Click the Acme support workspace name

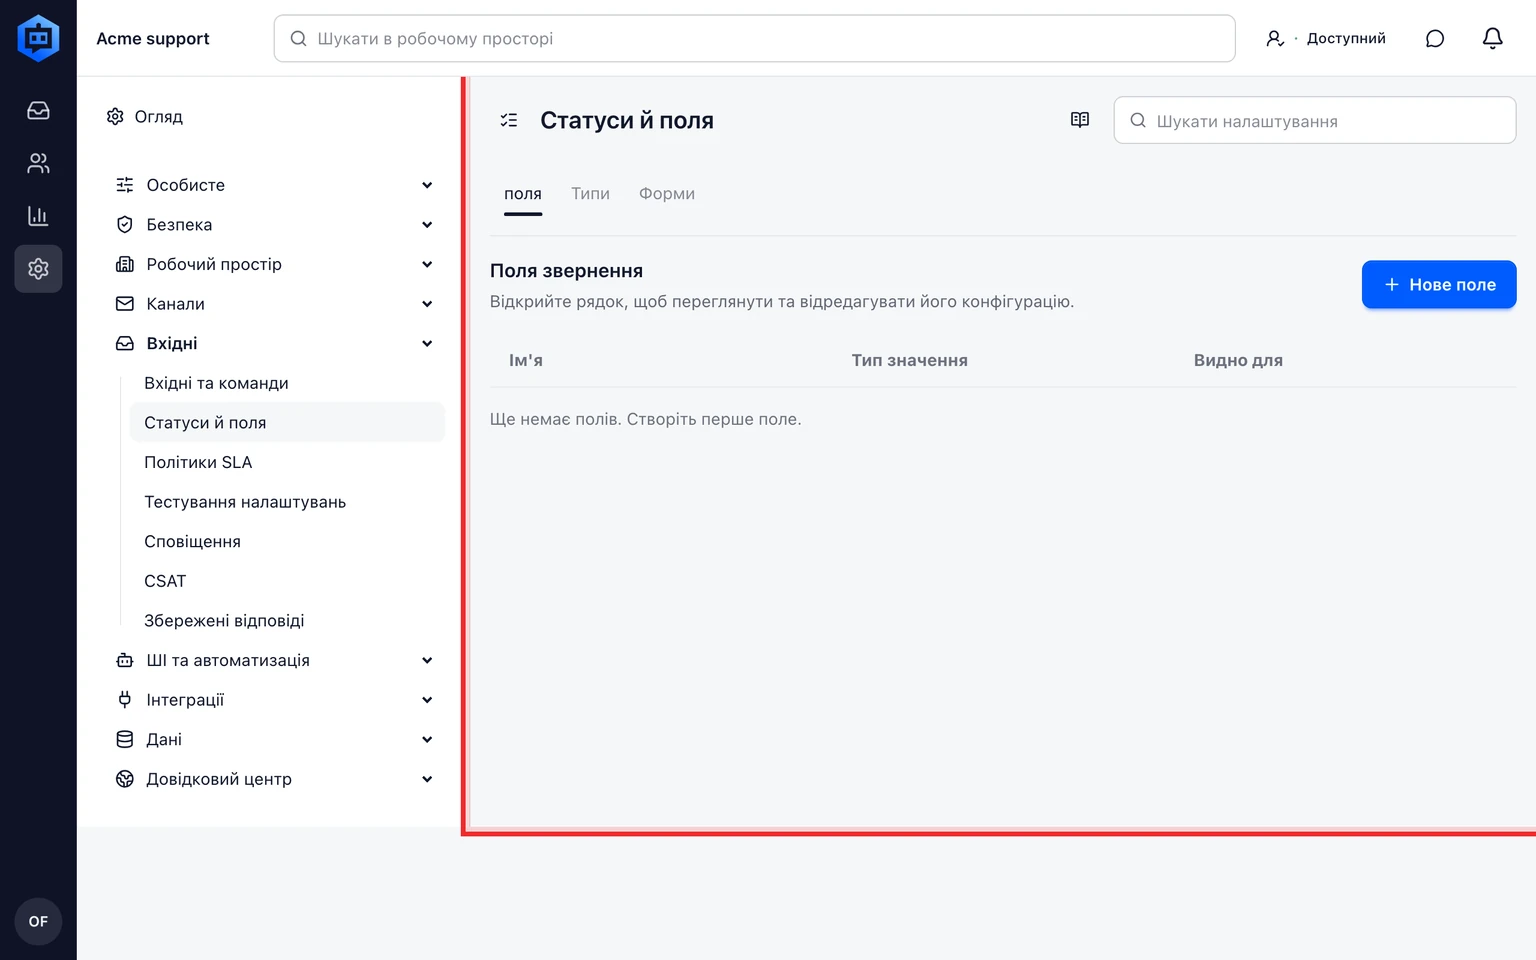(153, 38)
